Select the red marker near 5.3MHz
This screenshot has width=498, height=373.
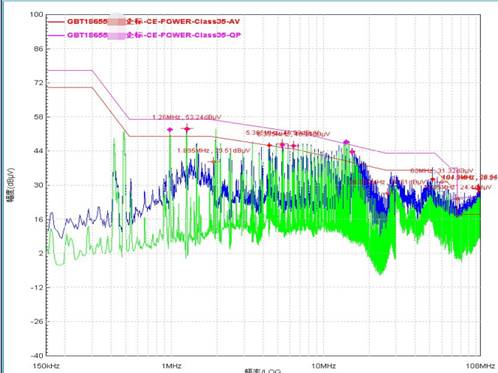click(269, 145)
